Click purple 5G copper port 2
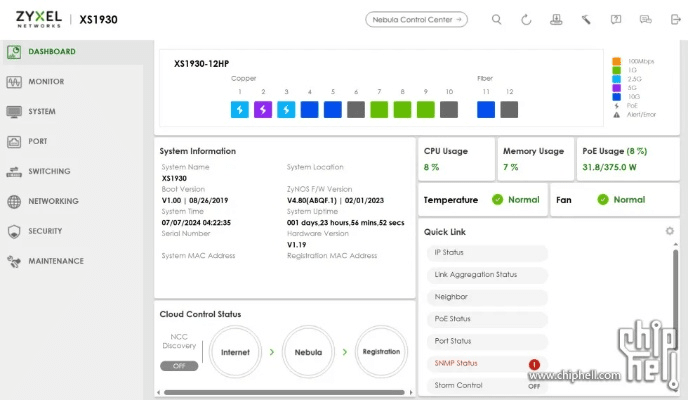Image resolution: width=688 pixels, height=400 pixels. [x=263, y=109]
